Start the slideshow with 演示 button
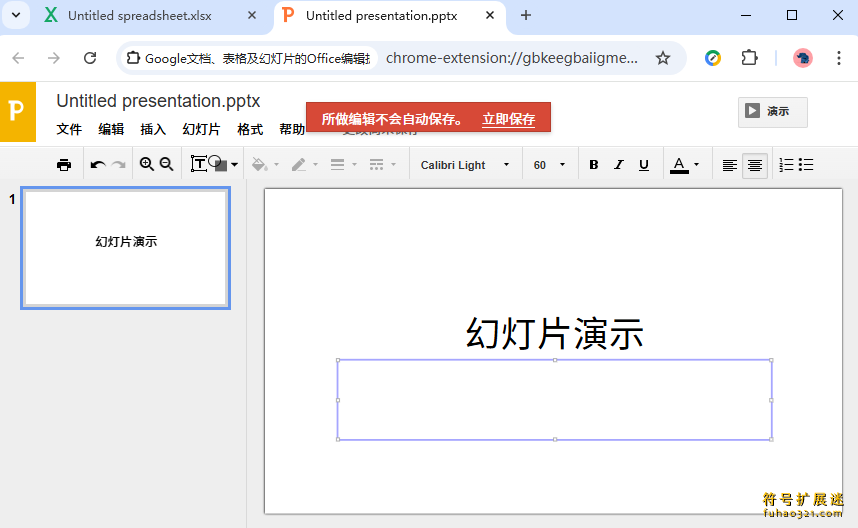Viewport: 858px width, 528px height. pyautogui.click(x=773, y=112)
